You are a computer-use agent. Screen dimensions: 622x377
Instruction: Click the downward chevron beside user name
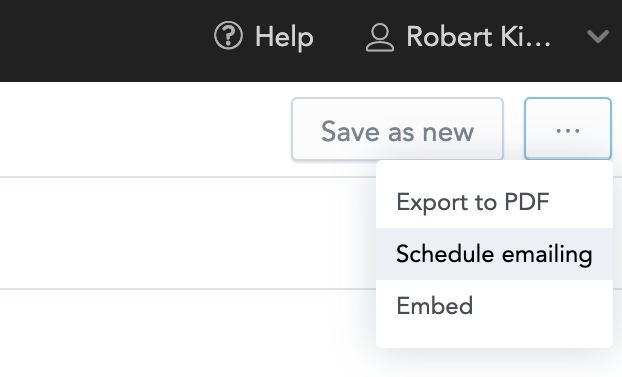click(597, 36)
